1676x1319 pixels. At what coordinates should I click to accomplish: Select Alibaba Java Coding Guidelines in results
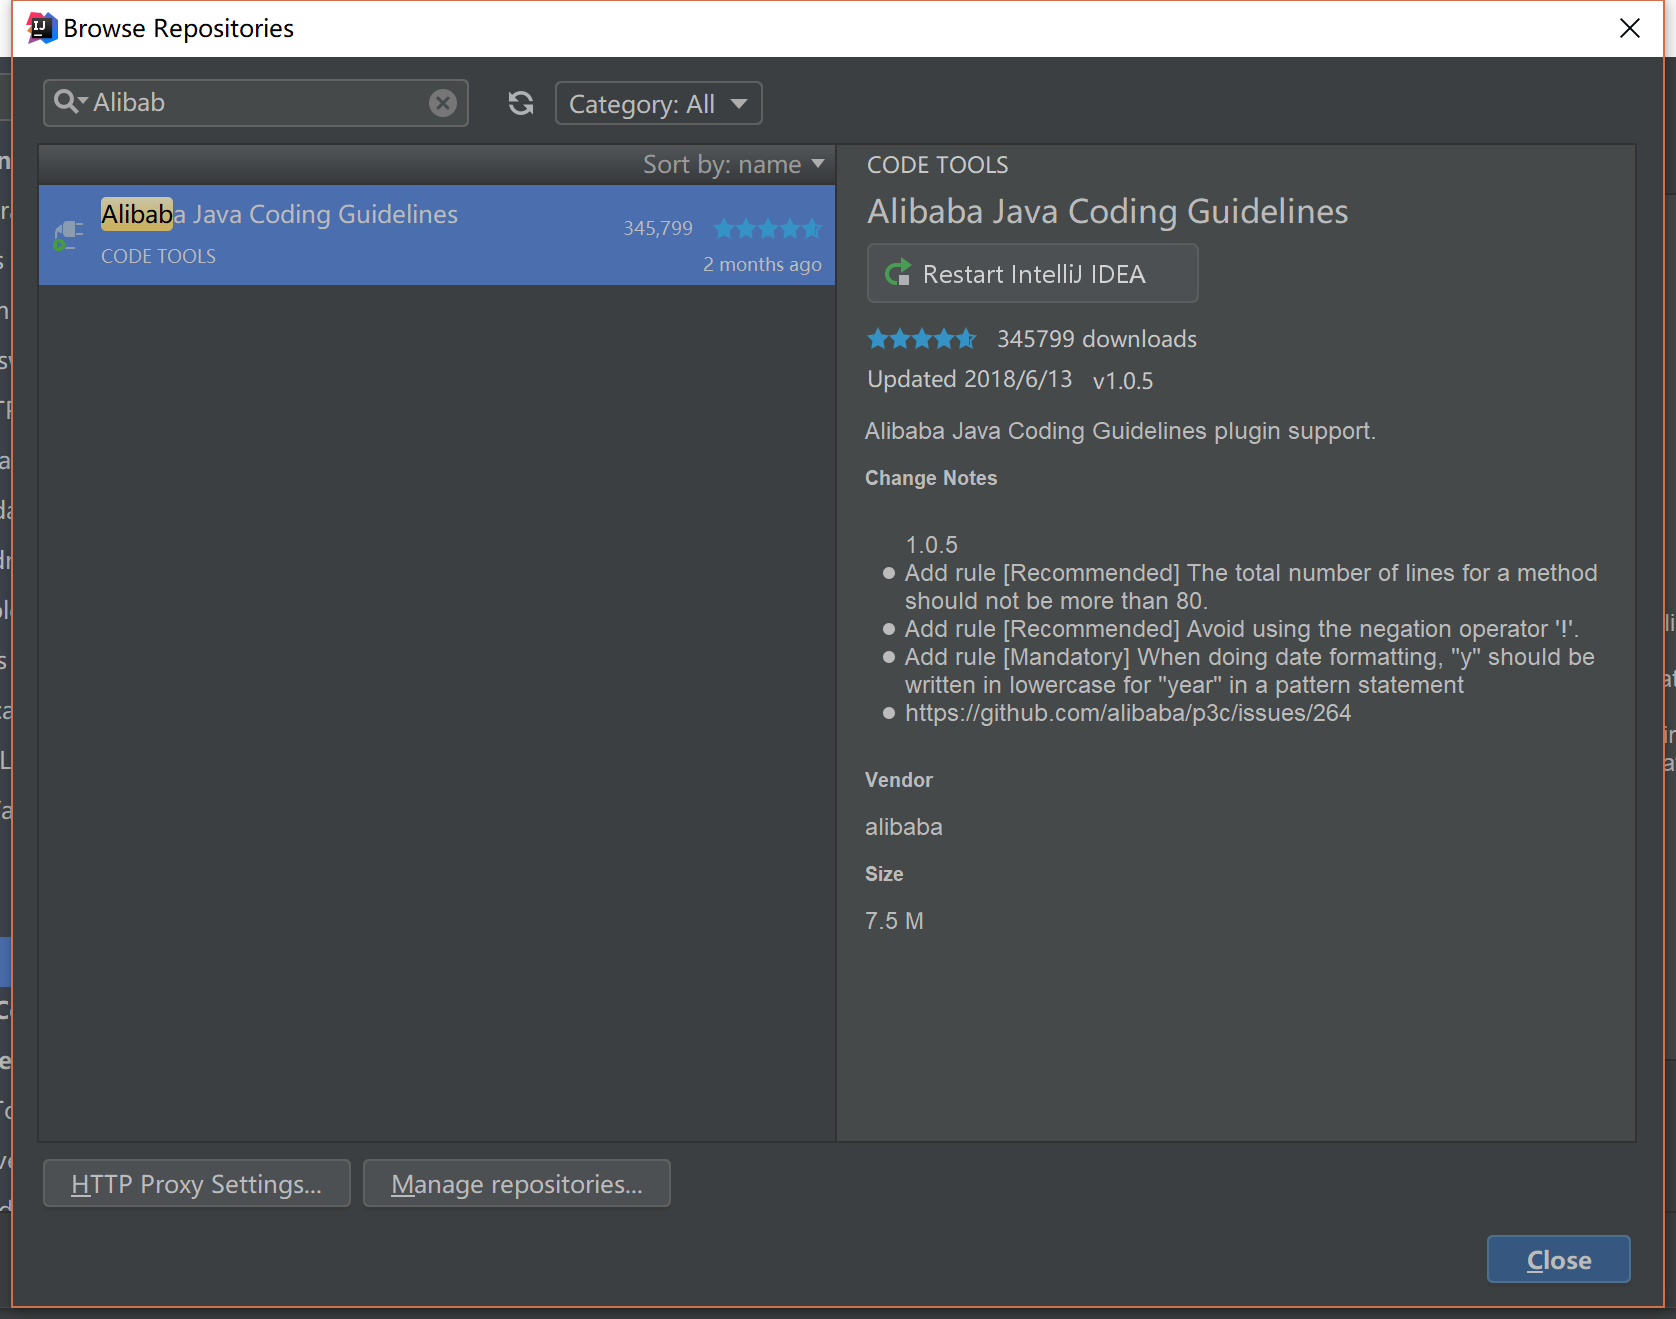pos(280,215)
